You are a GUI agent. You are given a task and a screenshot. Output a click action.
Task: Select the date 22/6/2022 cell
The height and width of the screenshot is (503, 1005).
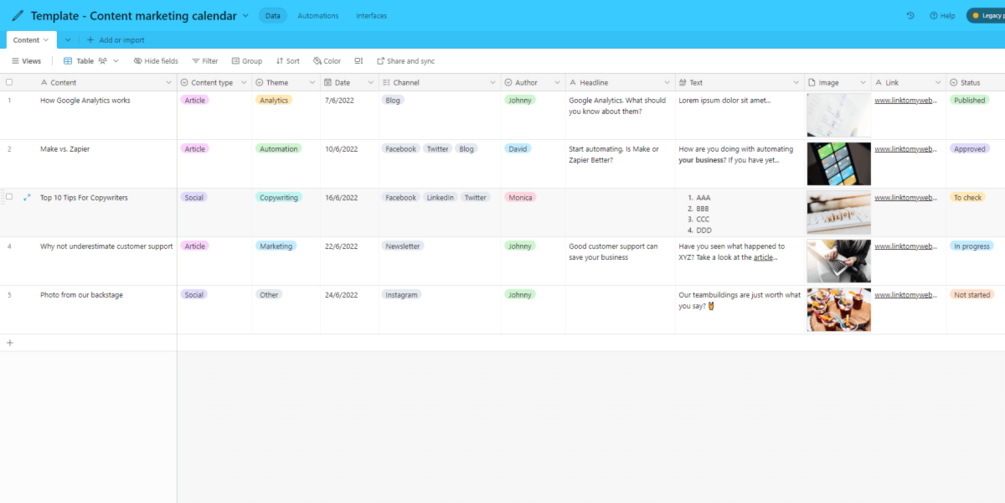(349, 261)
